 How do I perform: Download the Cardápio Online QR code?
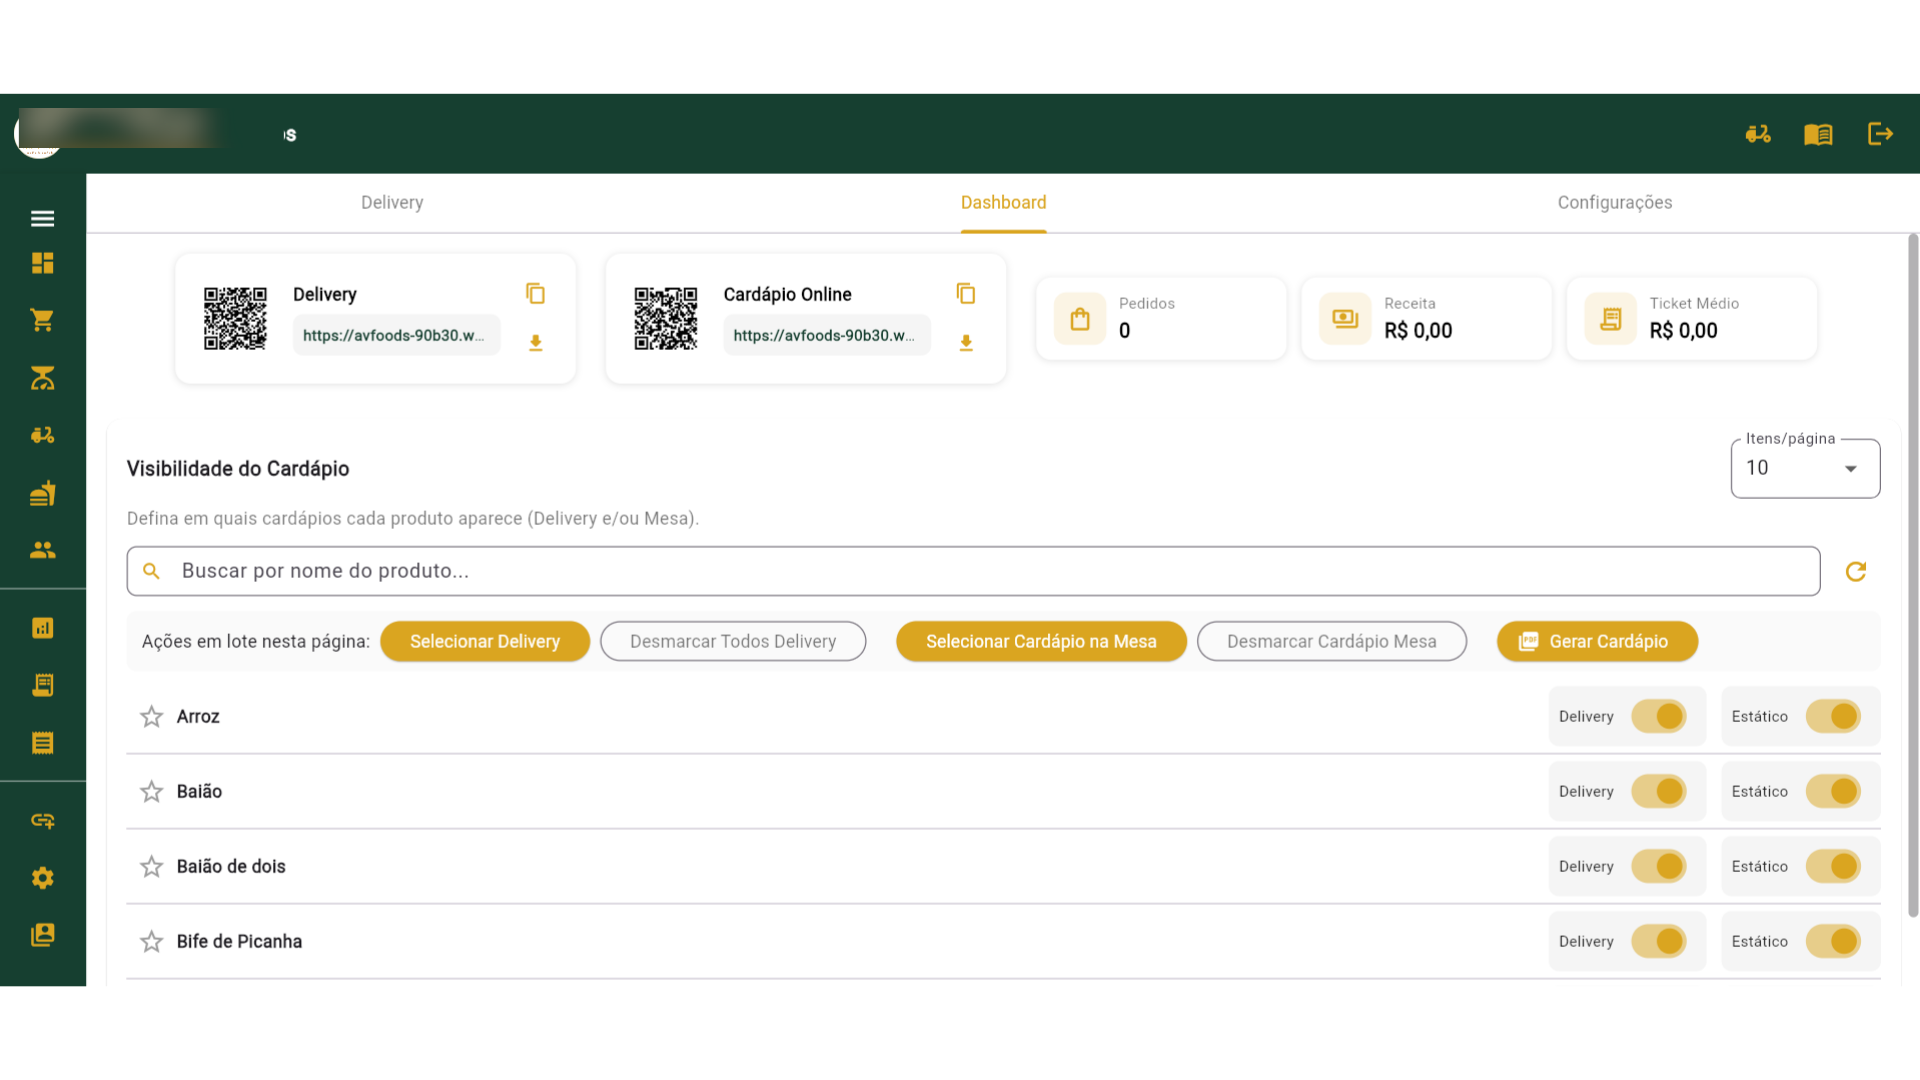pos(966,343)
